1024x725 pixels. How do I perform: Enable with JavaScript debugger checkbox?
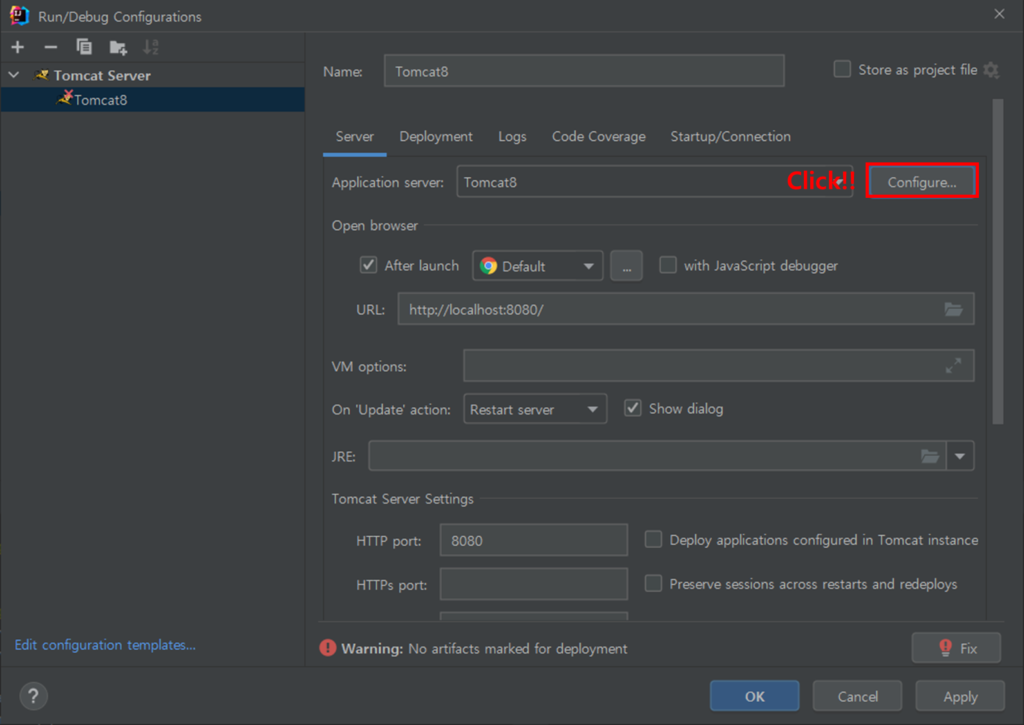pos(668,266)
